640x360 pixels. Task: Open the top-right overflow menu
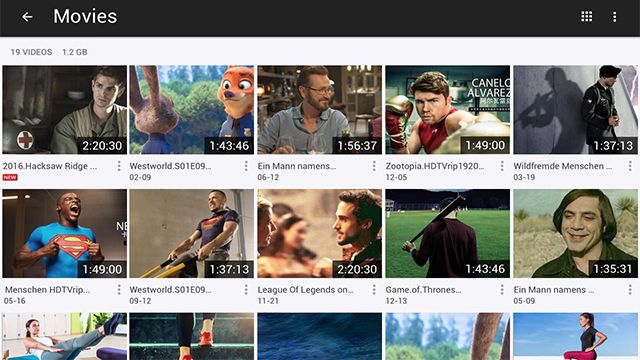click(x=614, y=17)
